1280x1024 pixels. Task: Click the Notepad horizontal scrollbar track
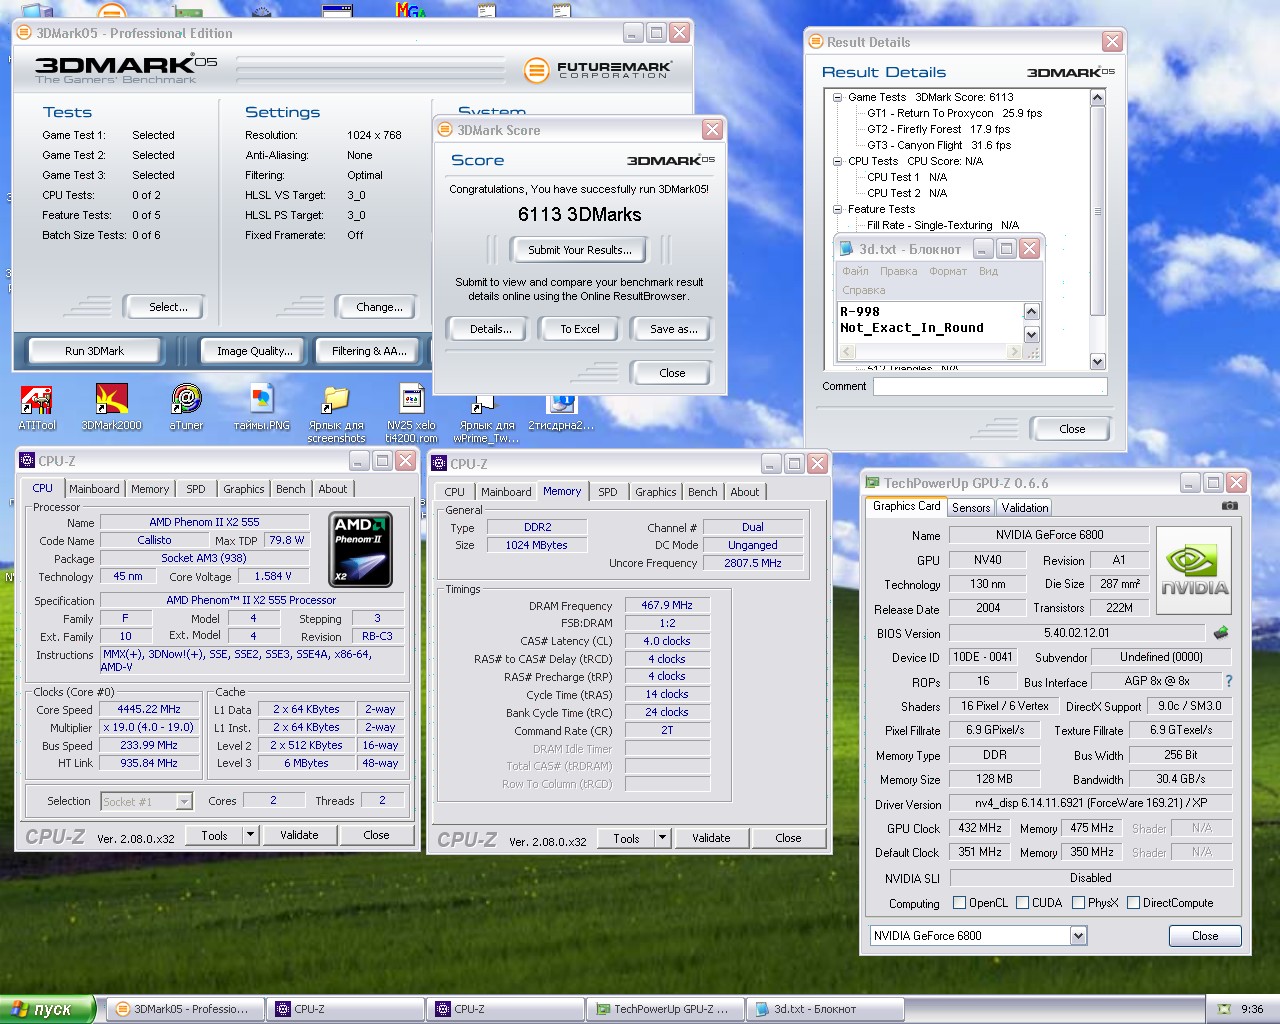931,352
